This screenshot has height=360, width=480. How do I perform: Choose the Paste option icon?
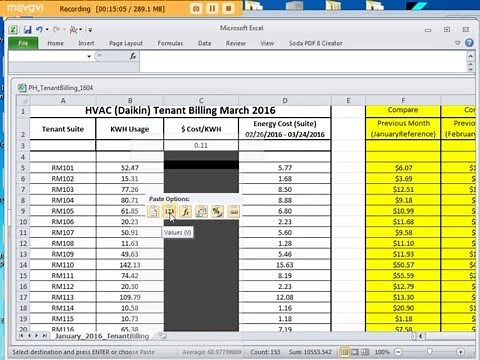click(153, 211)
